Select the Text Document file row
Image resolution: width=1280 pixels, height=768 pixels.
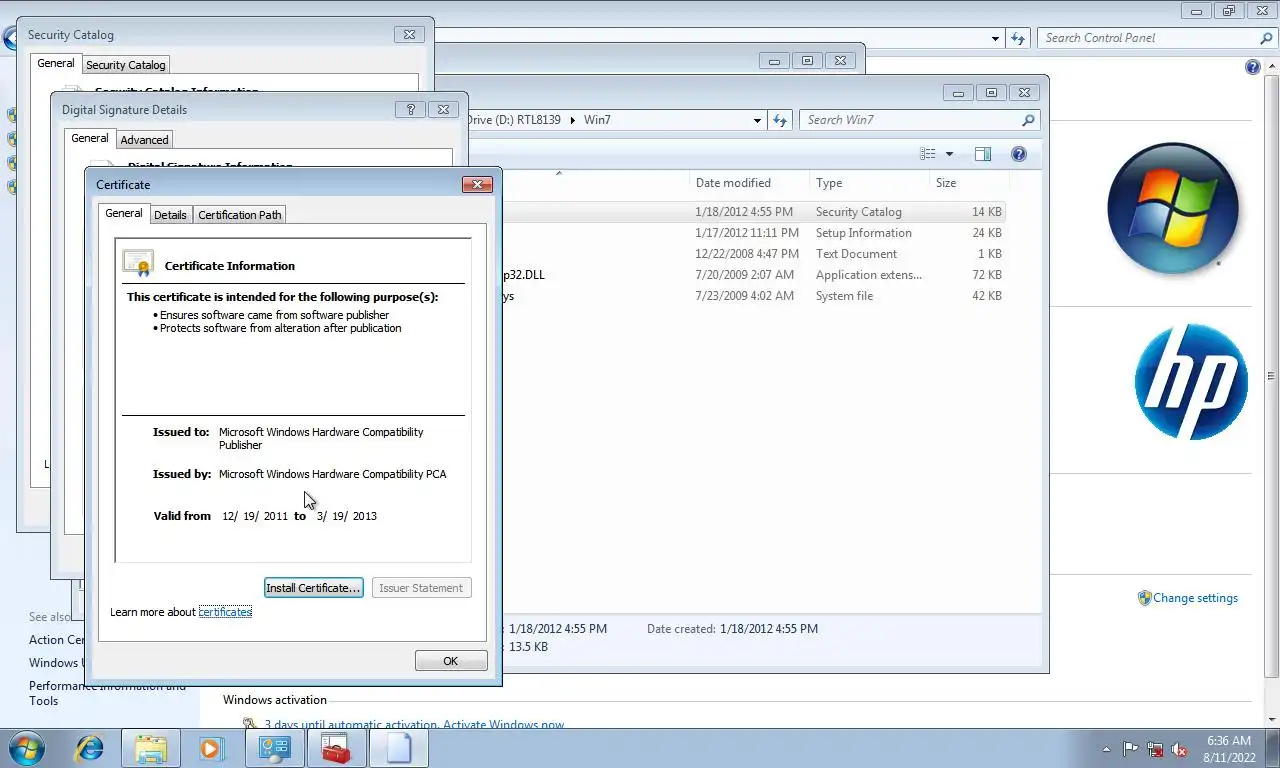[752, 254]
